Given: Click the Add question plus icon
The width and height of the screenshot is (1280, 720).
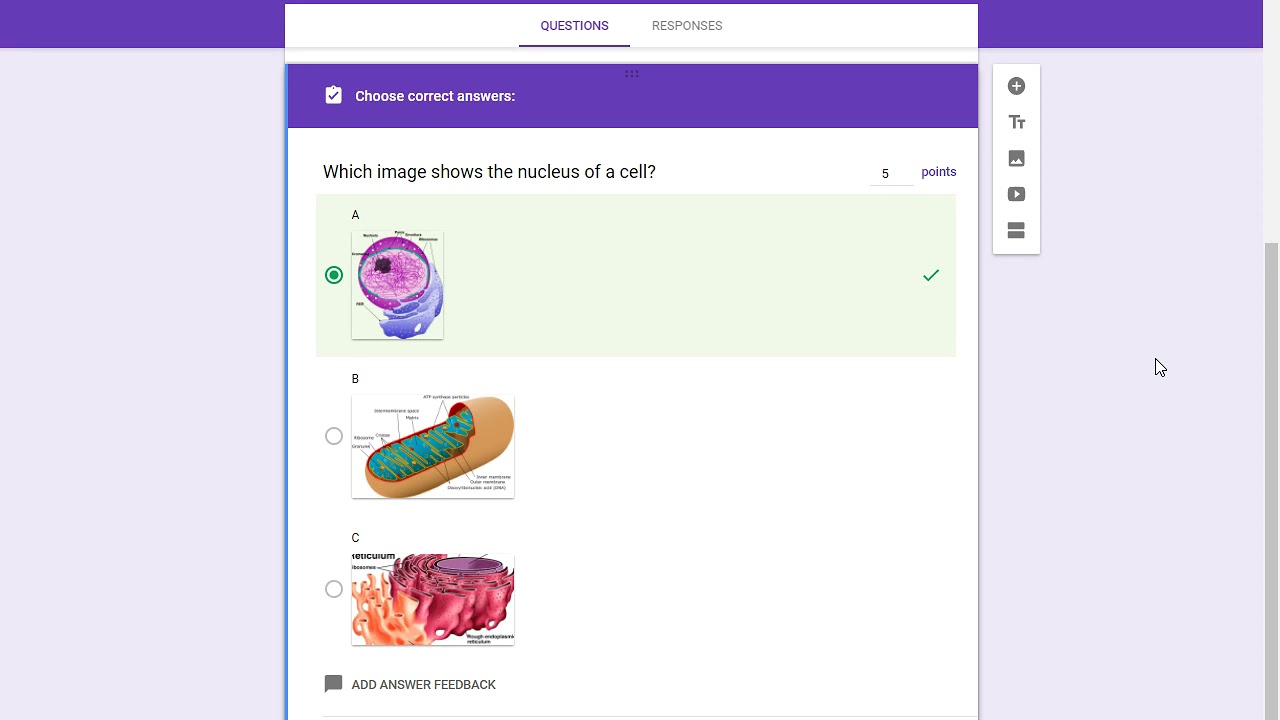Looking at the screenshot, I should [1016, 87].
